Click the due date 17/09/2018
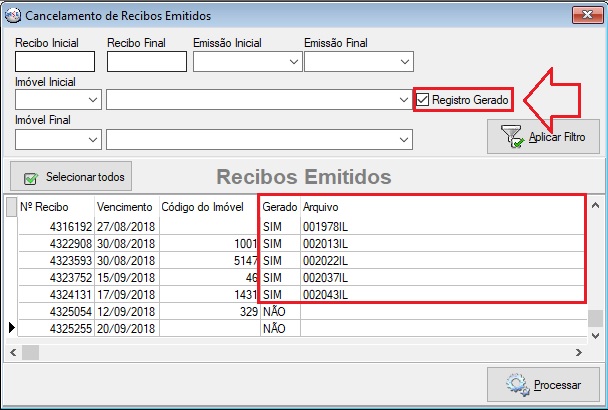The height and width of the screenshot is (410, 608). click(126, 295)
